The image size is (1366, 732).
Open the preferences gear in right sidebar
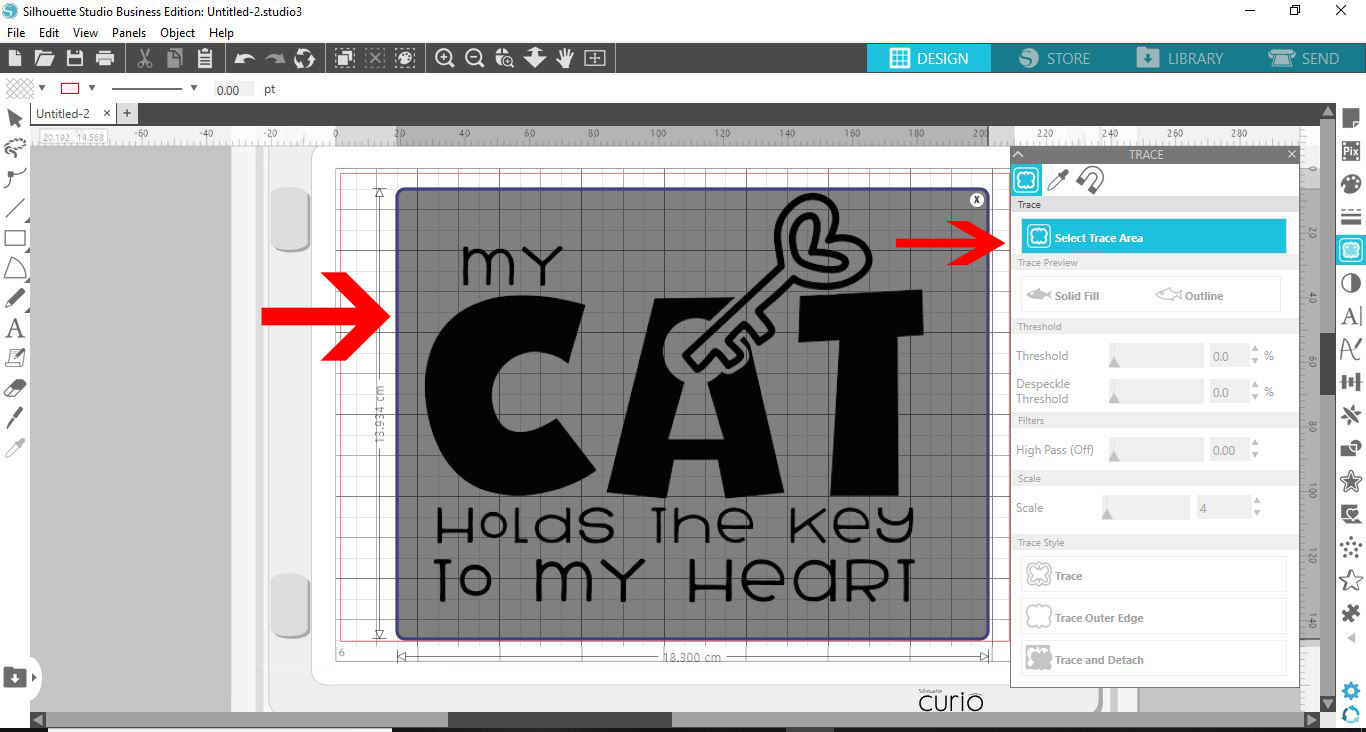pyautogui.click(x=1351, y=691)
